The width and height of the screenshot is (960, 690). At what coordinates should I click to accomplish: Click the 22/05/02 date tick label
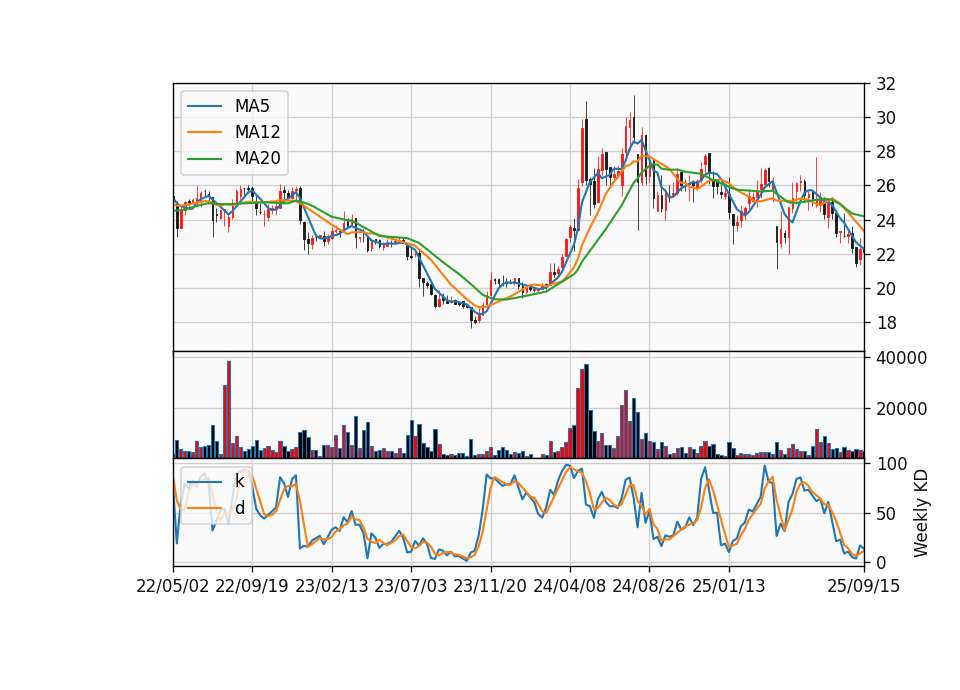click(x=173, y=586)
